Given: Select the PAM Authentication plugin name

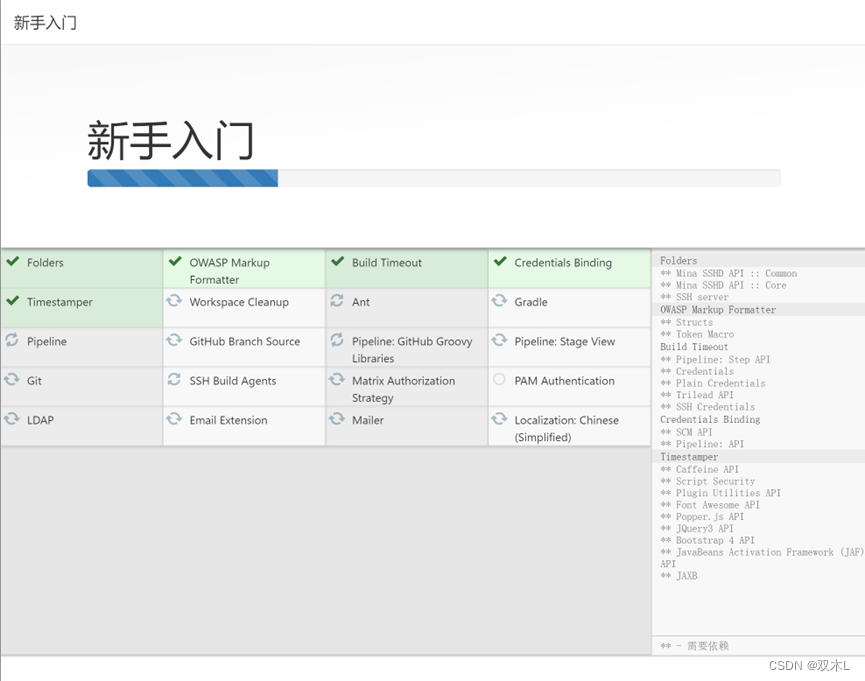Looking at the screenshot, I should 564,381.
